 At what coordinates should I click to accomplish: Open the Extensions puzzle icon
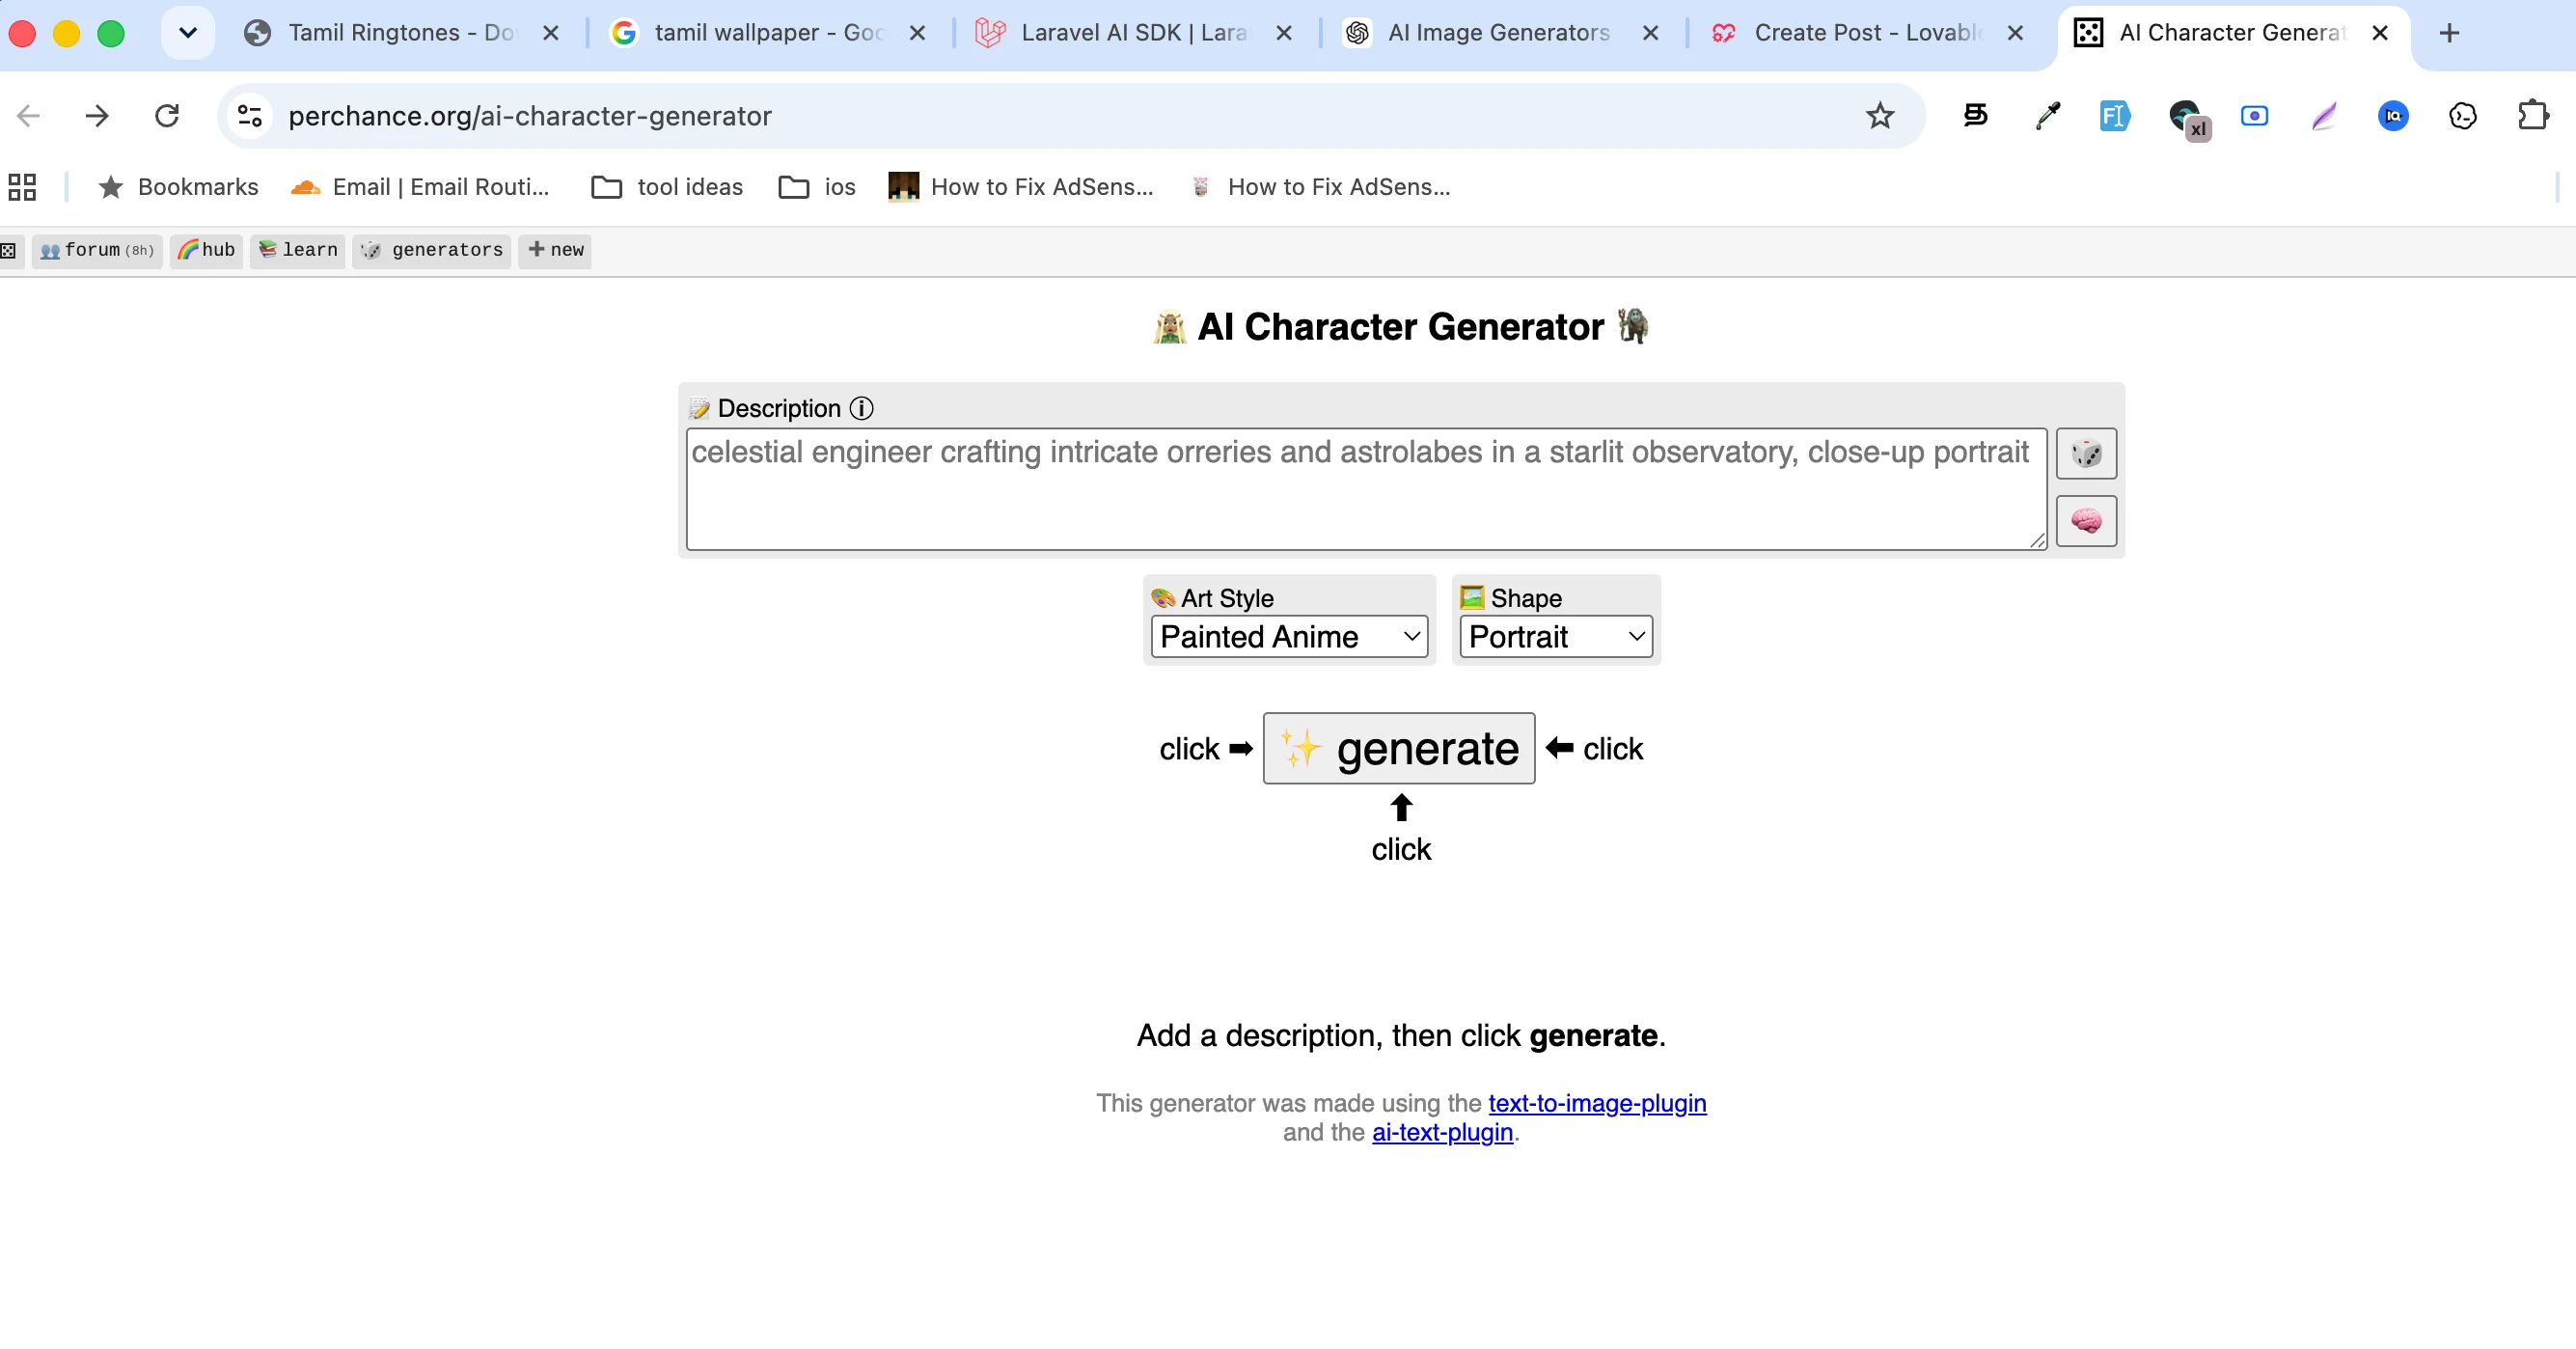2532,116
